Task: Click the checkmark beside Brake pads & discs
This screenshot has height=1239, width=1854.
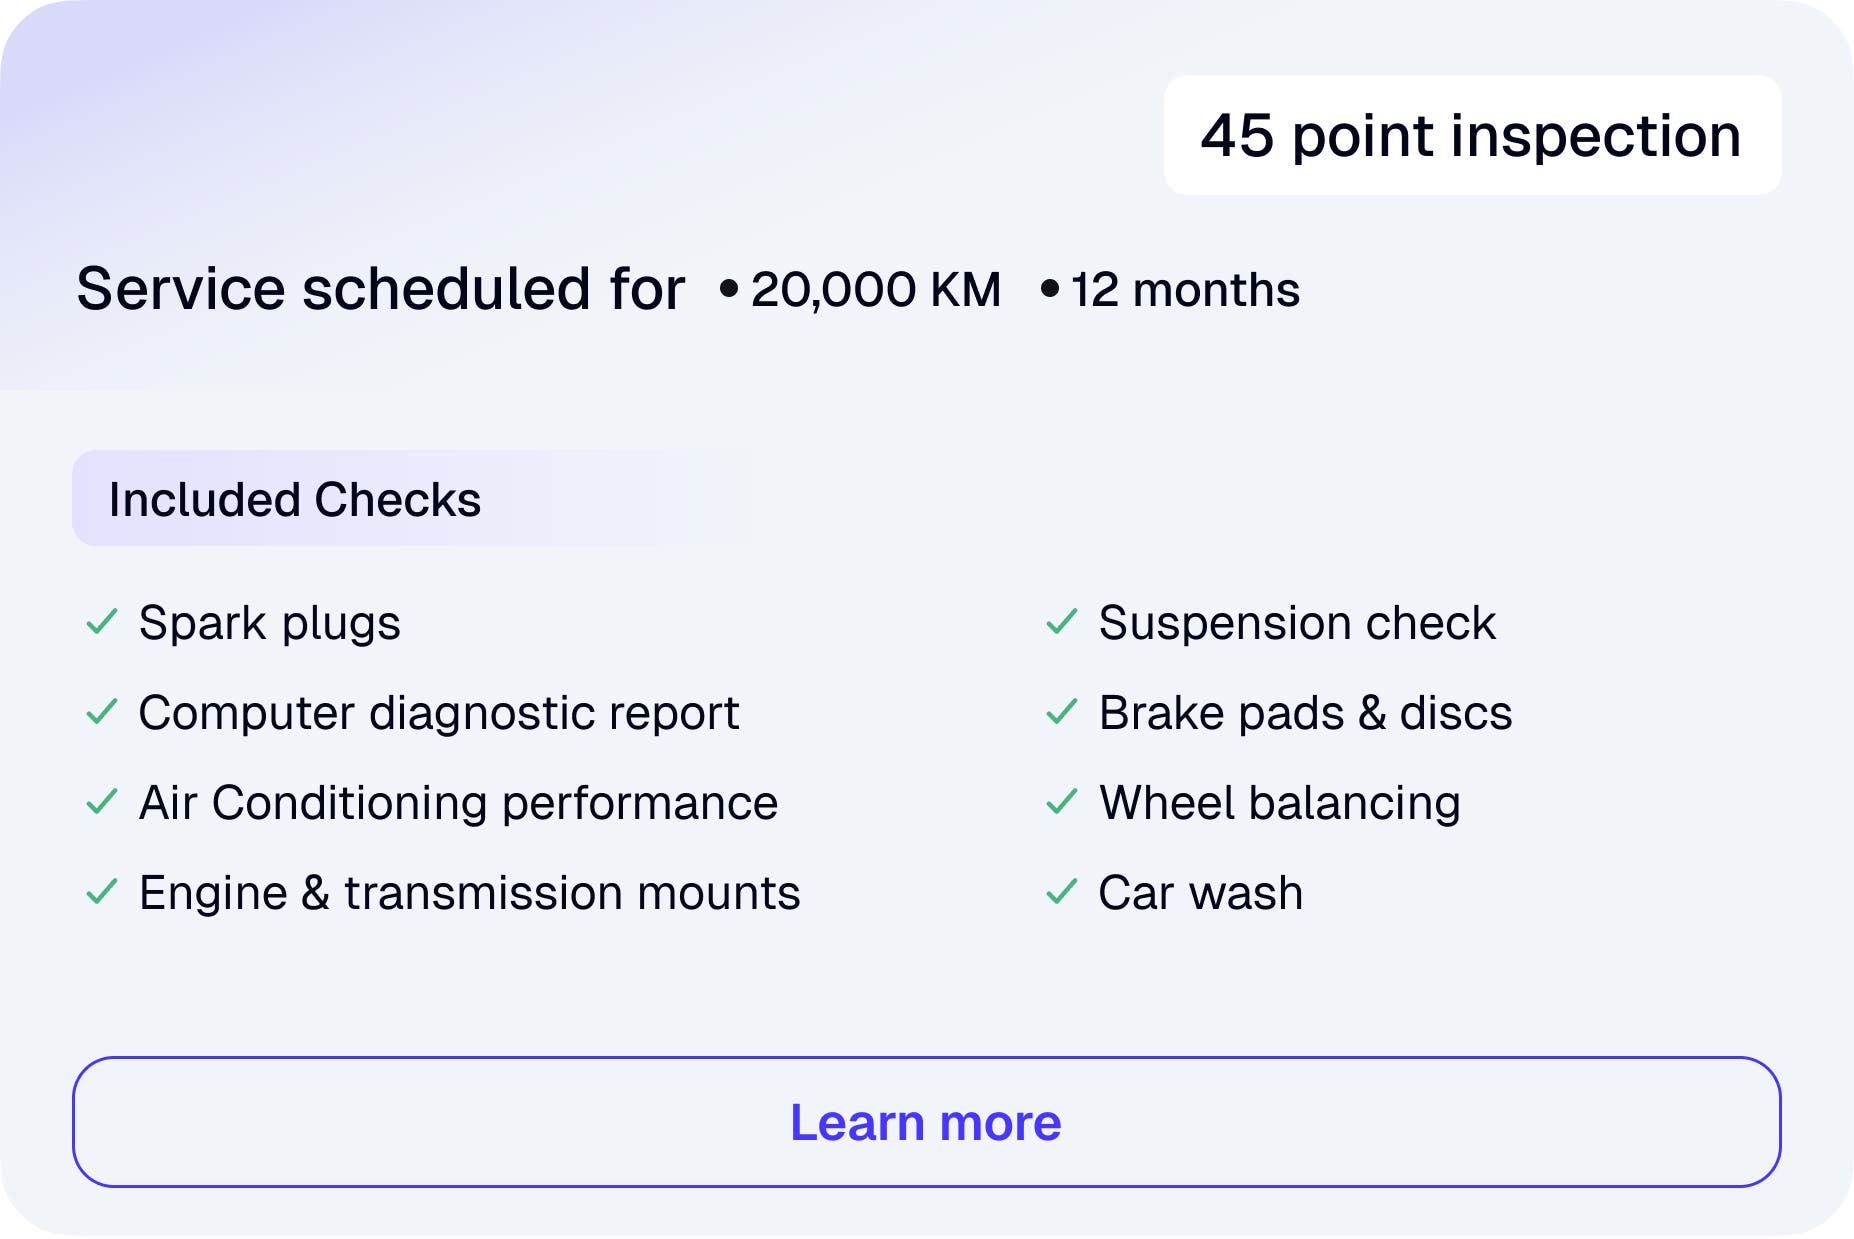Action: click(1061, 712)
